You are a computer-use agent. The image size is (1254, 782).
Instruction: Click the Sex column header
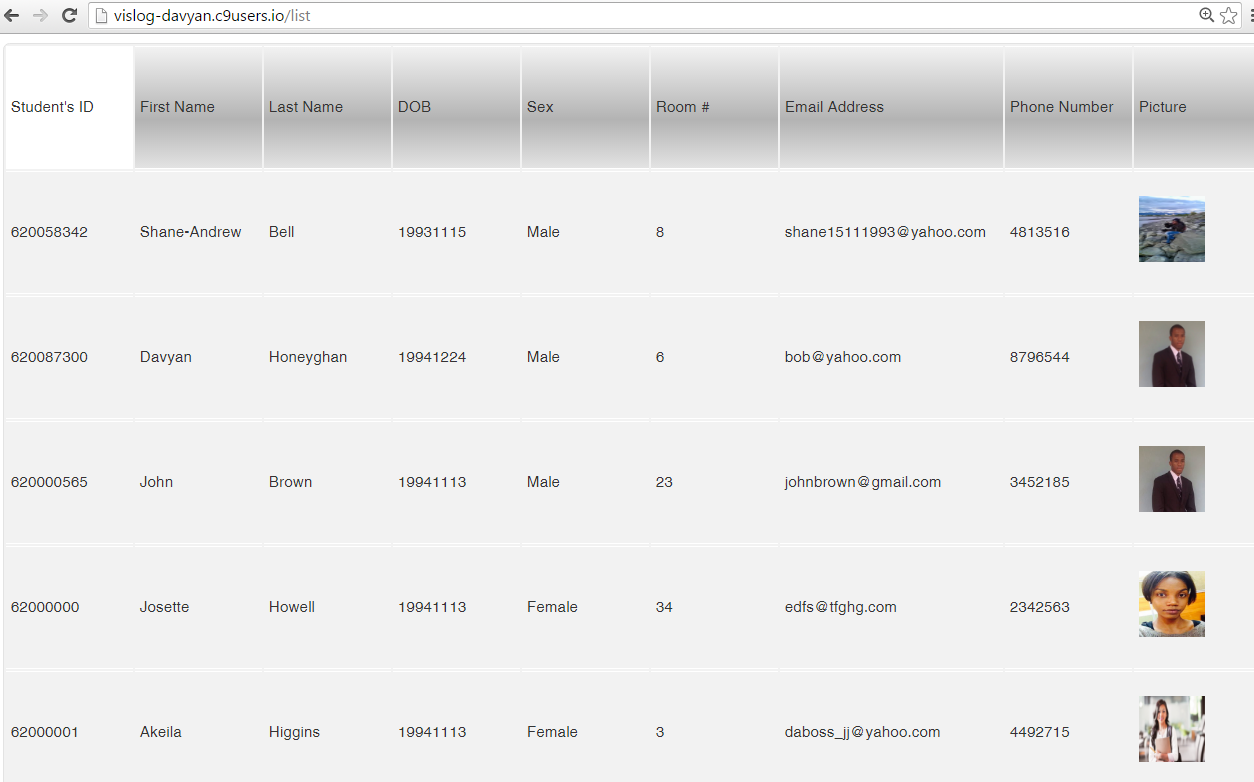[585, 107]
